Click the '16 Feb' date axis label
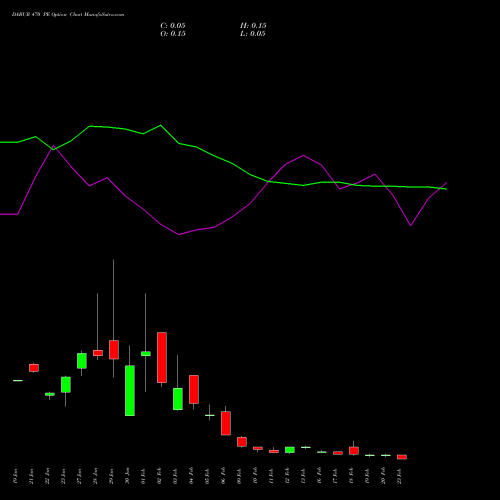 click(319, 476)
